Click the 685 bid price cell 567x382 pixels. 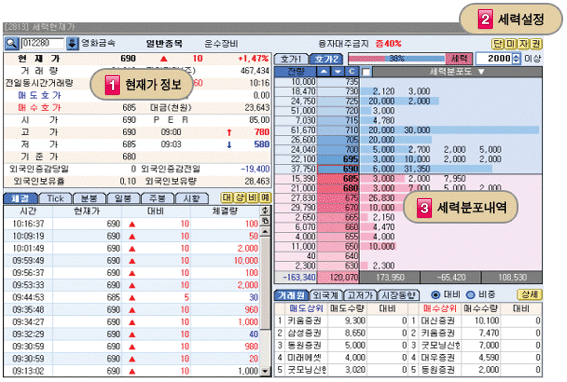338,179
